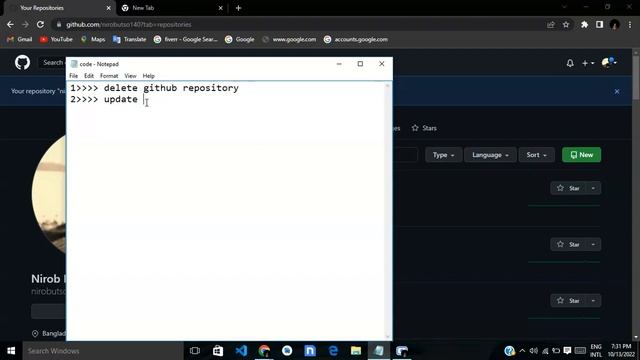Star the first listed repository

point(569,188)
